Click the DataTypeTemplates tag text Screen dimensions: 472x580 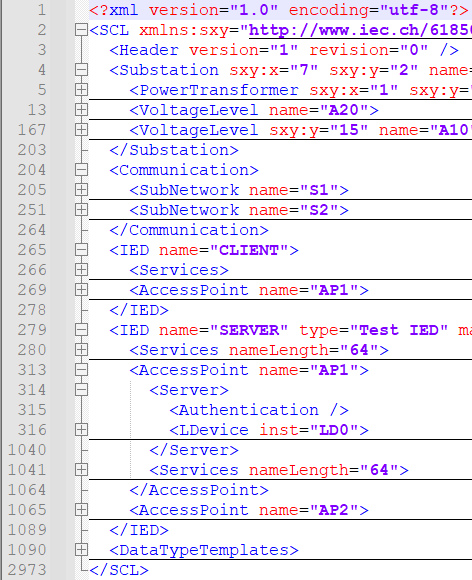pos(204,550)
